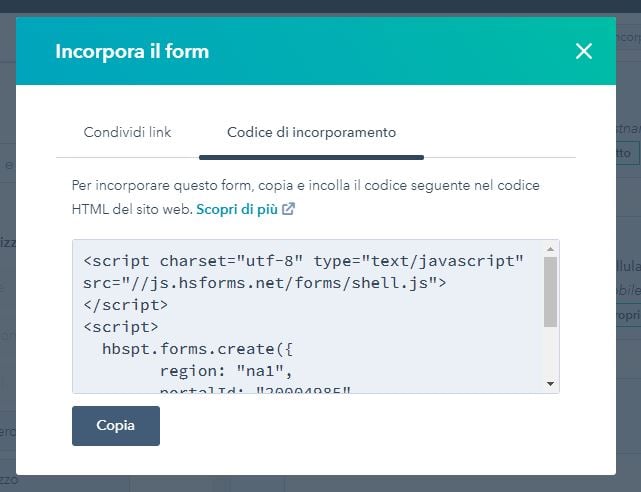Select the Codice di incorporamento tab

[312, 132]
